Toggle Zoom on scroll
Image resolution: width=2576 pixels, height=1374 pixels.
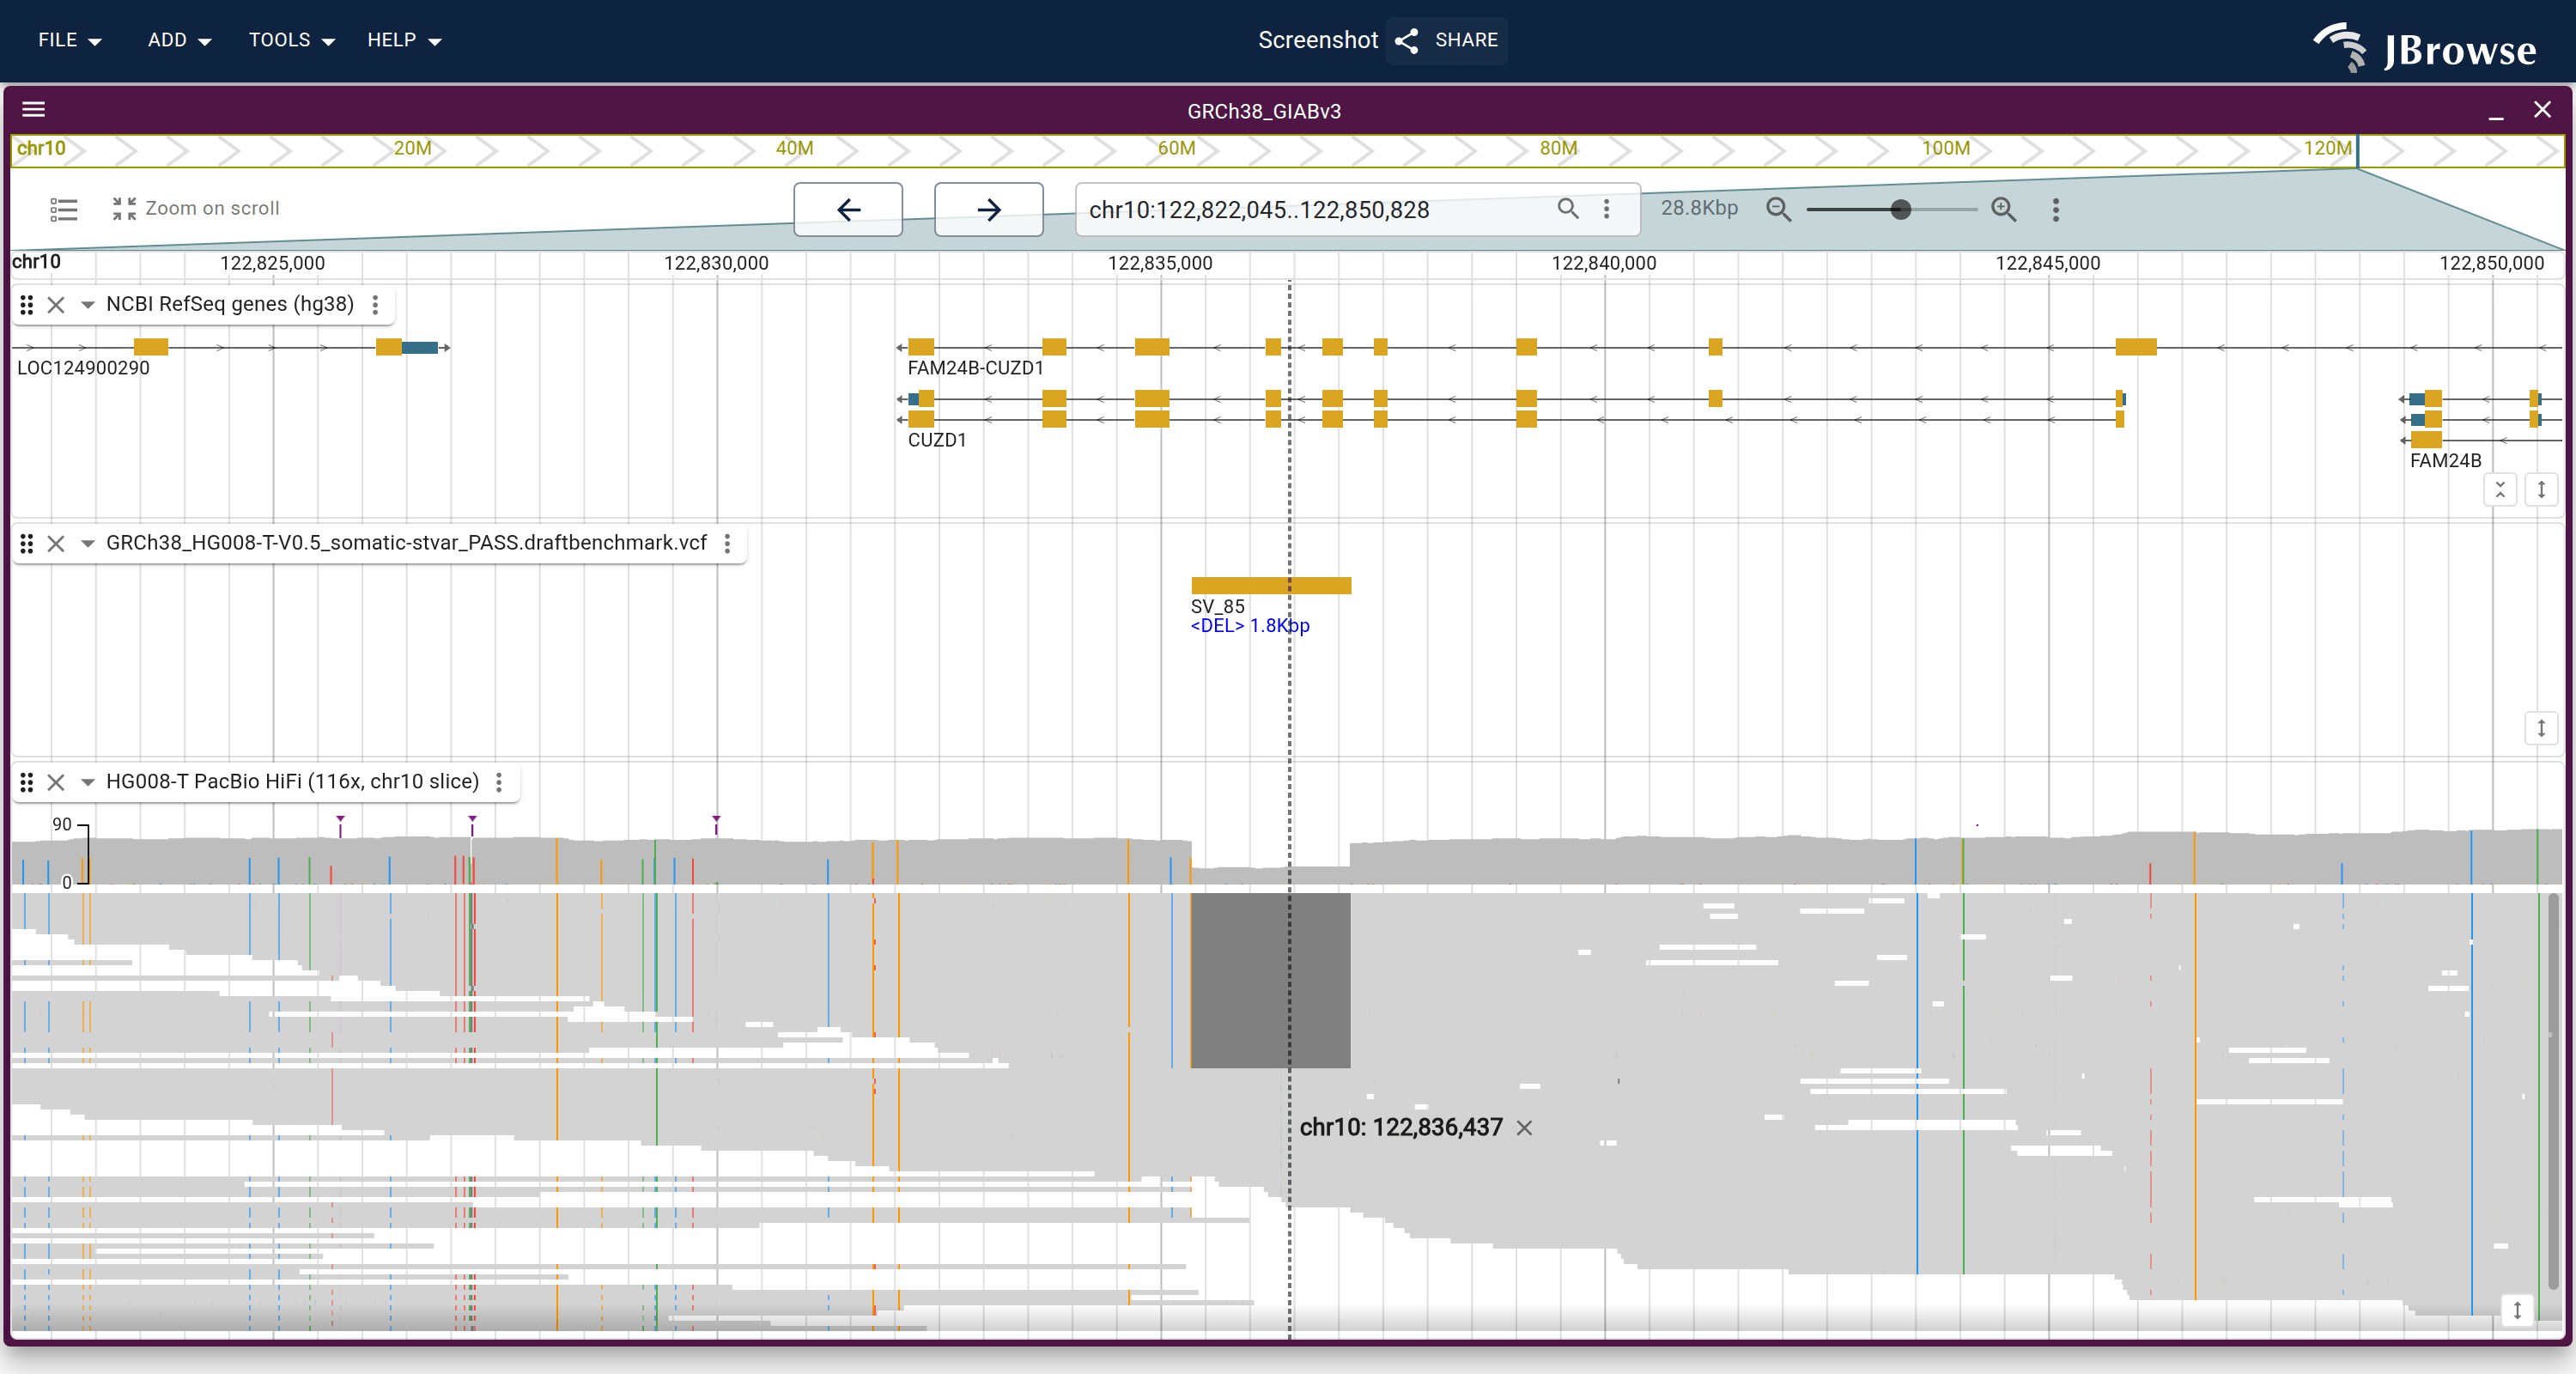pyautogui.click(x=196, y=208)
